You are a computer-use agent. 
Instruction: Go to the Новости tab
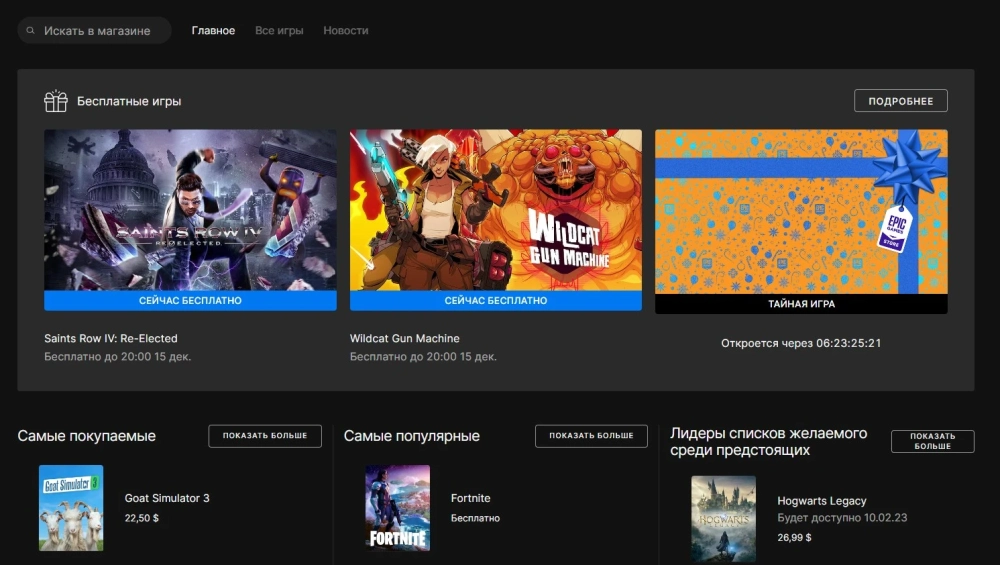tap(346, 31)
